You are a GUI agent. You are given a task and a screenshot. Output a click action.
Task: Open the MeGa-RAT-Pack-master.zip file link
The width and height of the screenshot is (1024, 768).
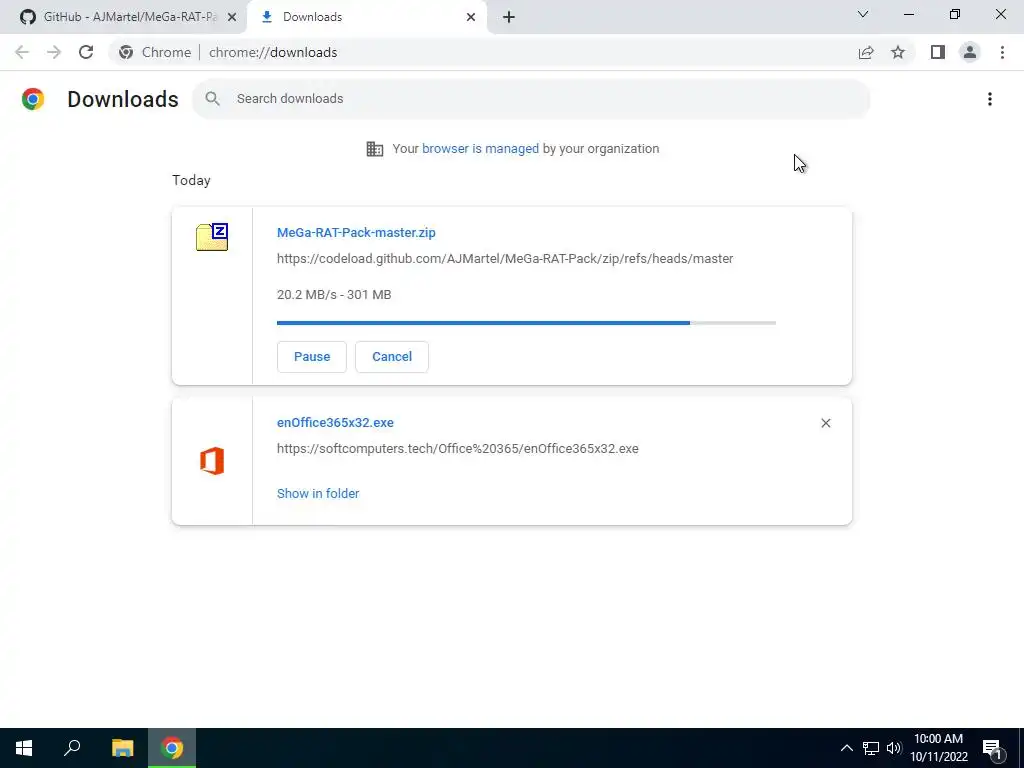pos(356,232)
